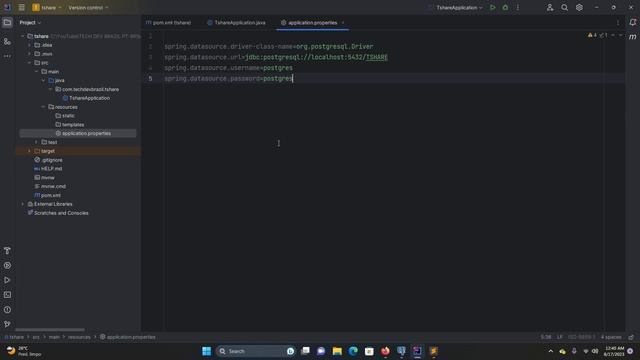The width and height of the screenshot is (640, 360).
Task: Close the application.properties tab
Action: pyautogui.click(x=343, y=23)
